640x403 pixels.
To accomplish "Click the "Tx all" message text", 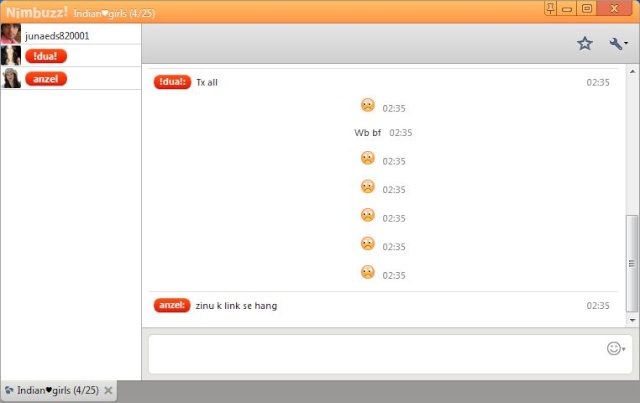I will [207, 82].
